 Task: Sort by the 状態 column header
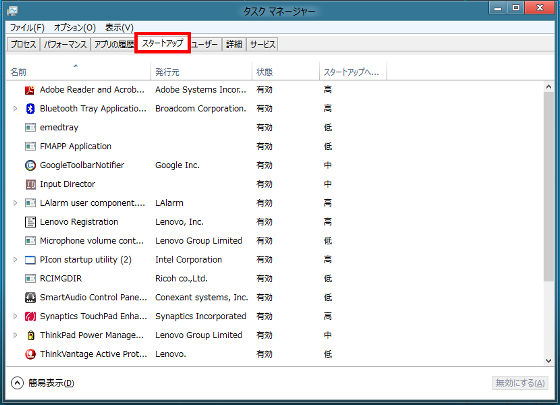[x=286, y=72]
